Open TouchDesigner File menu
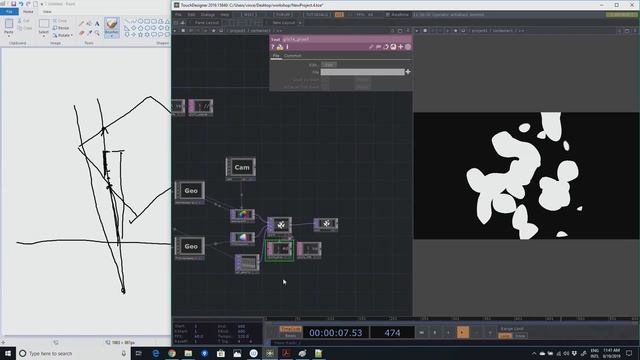 point(178,15)
